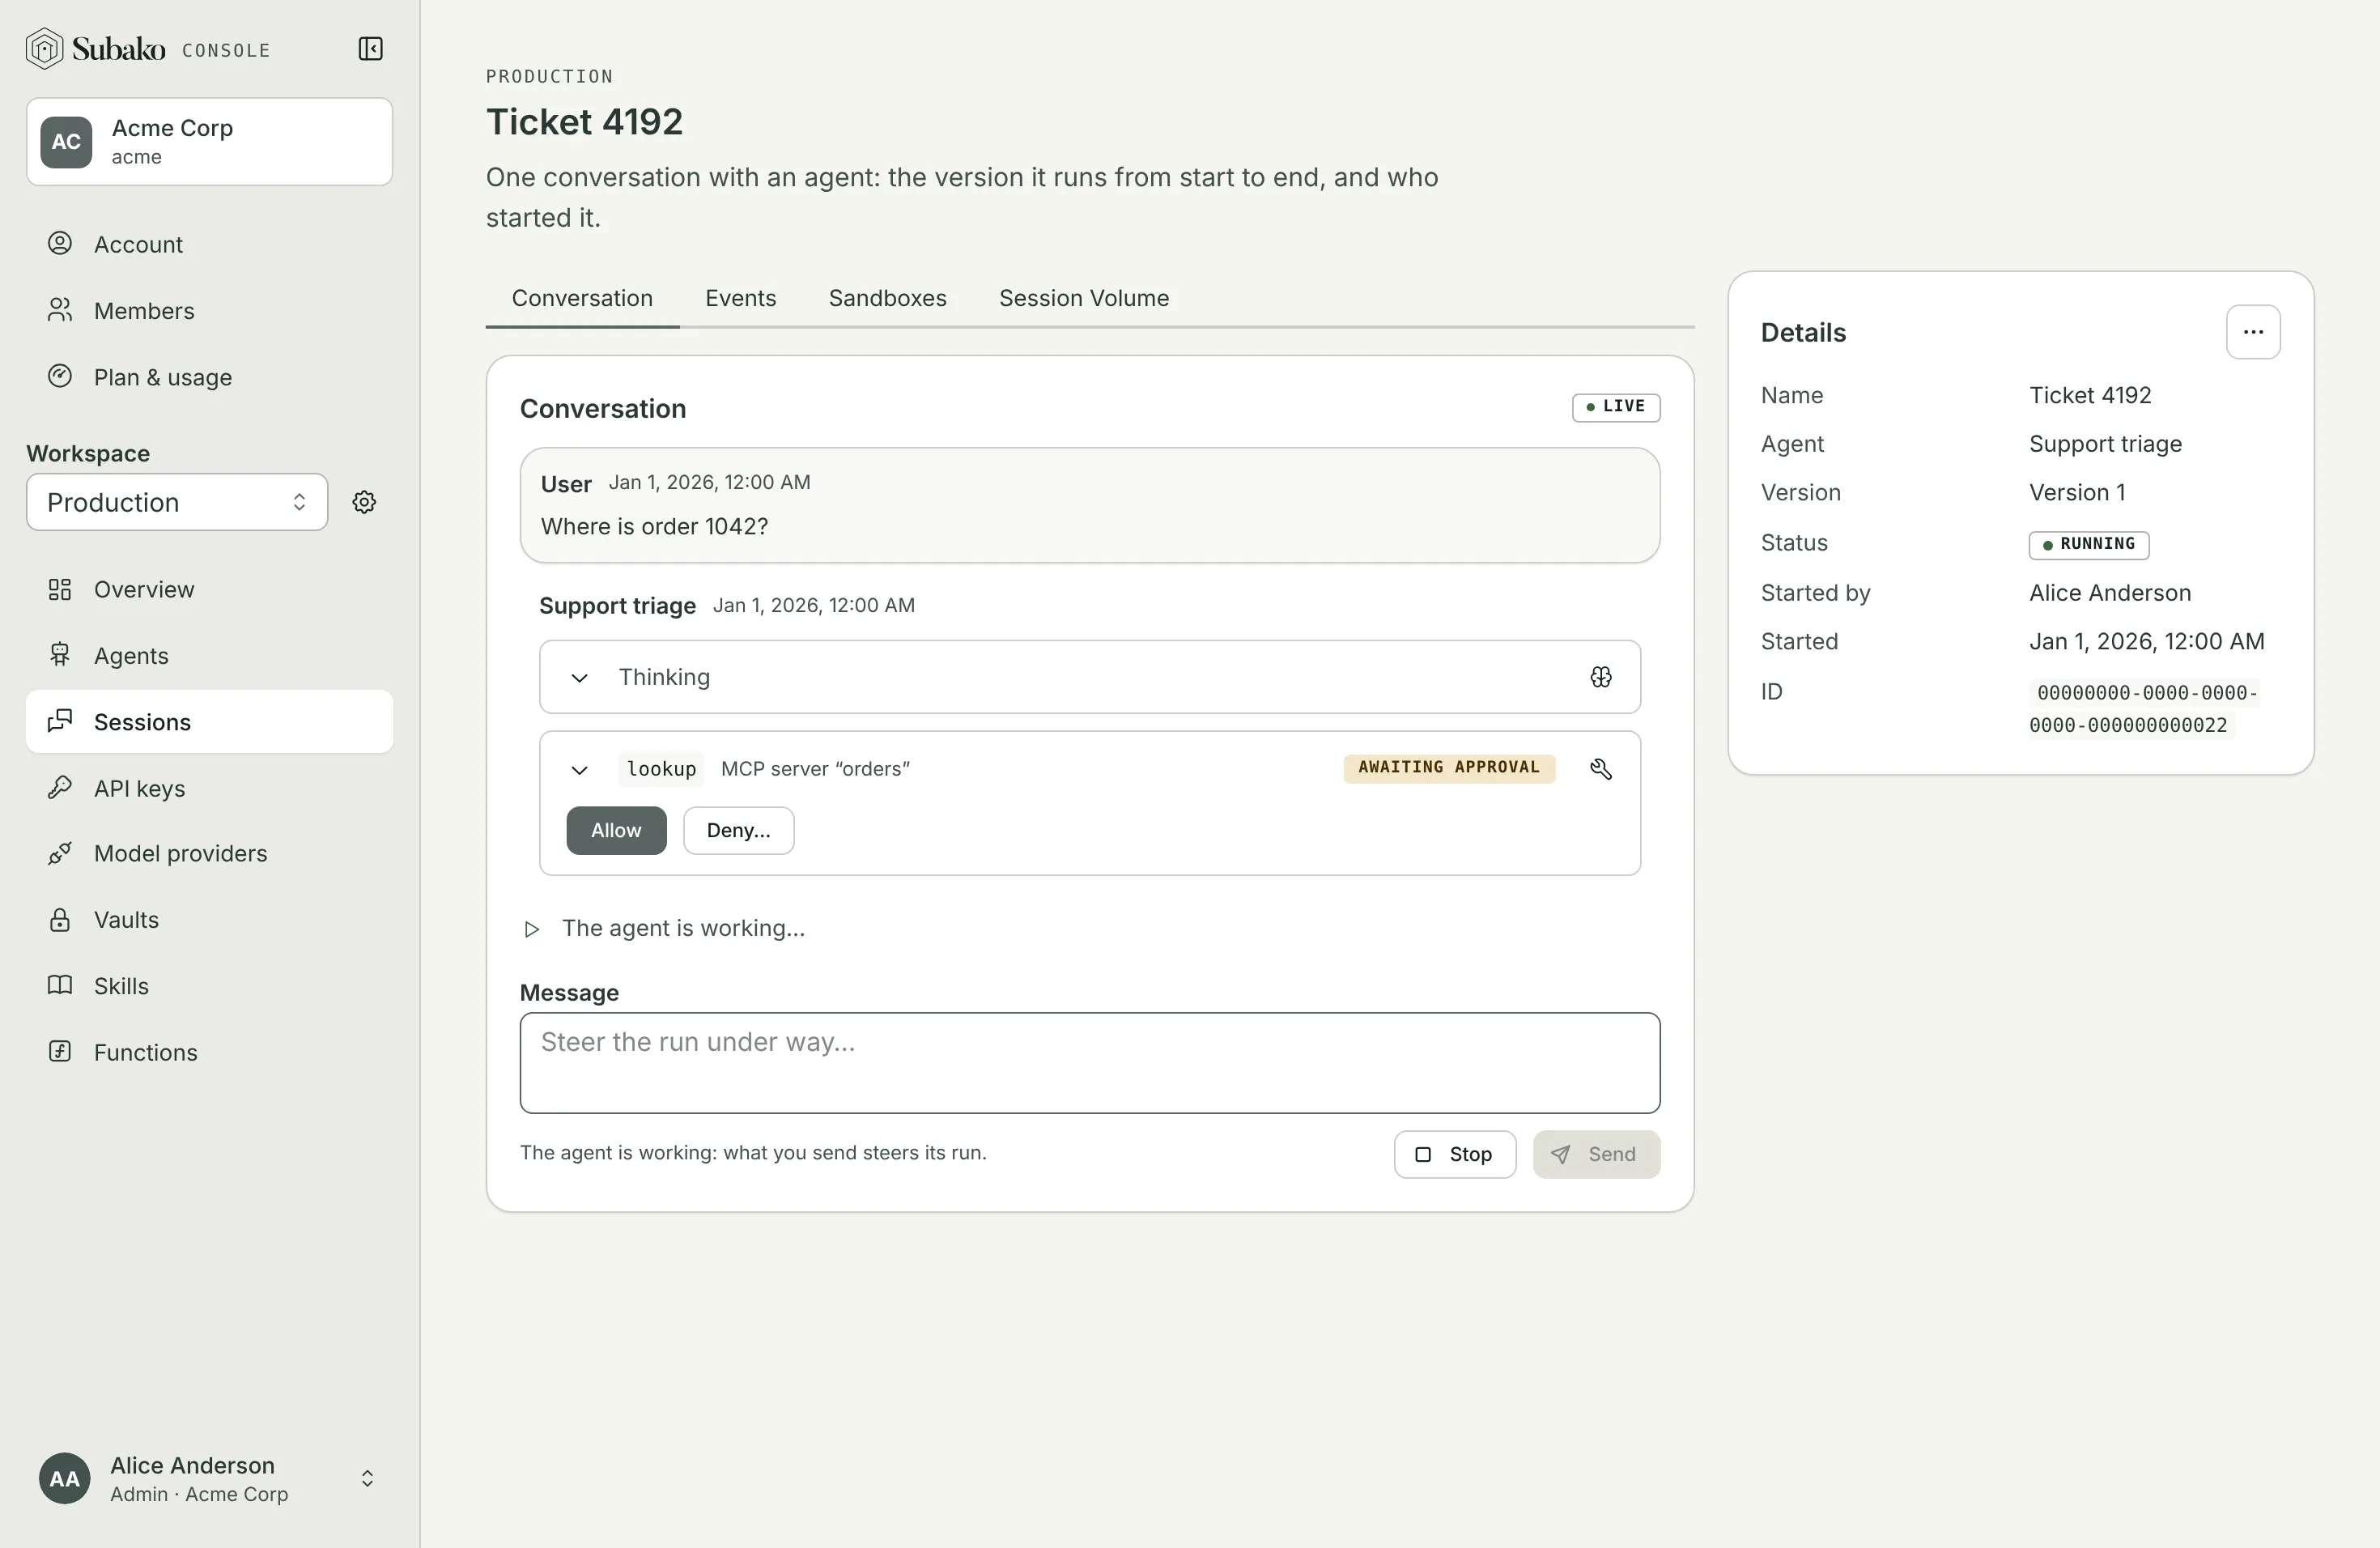Click the API keys key icon
The height and width of the screenshot is (1548, 2380).
tap(60, 787)
